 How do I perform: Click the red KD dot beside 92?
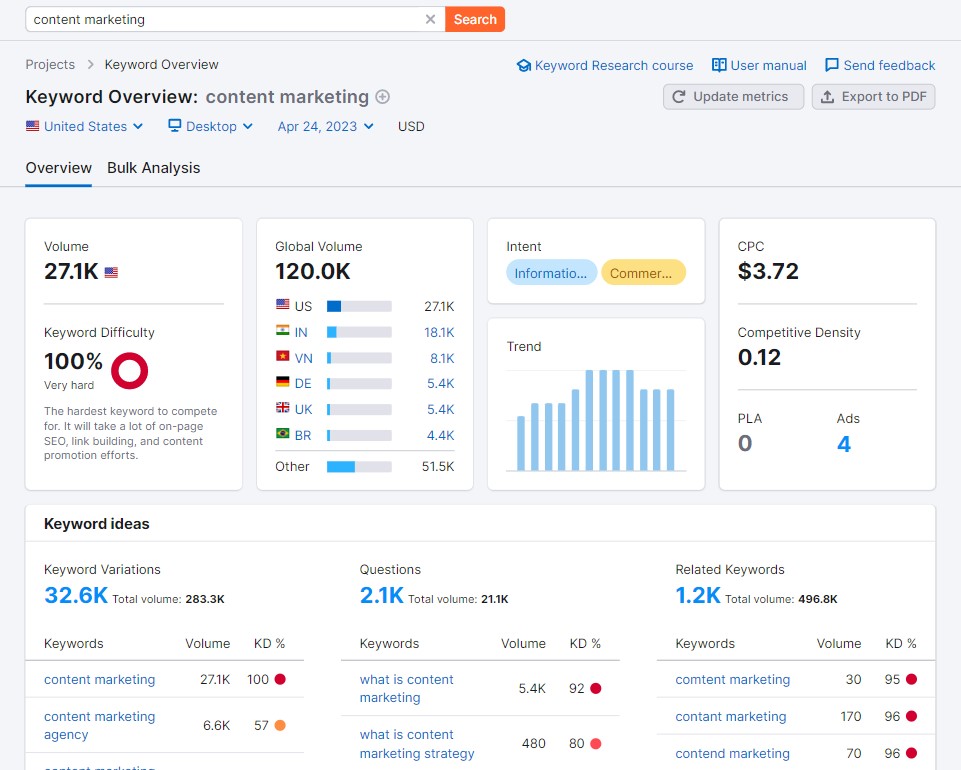pyautogui.click(x=596, y=688)
